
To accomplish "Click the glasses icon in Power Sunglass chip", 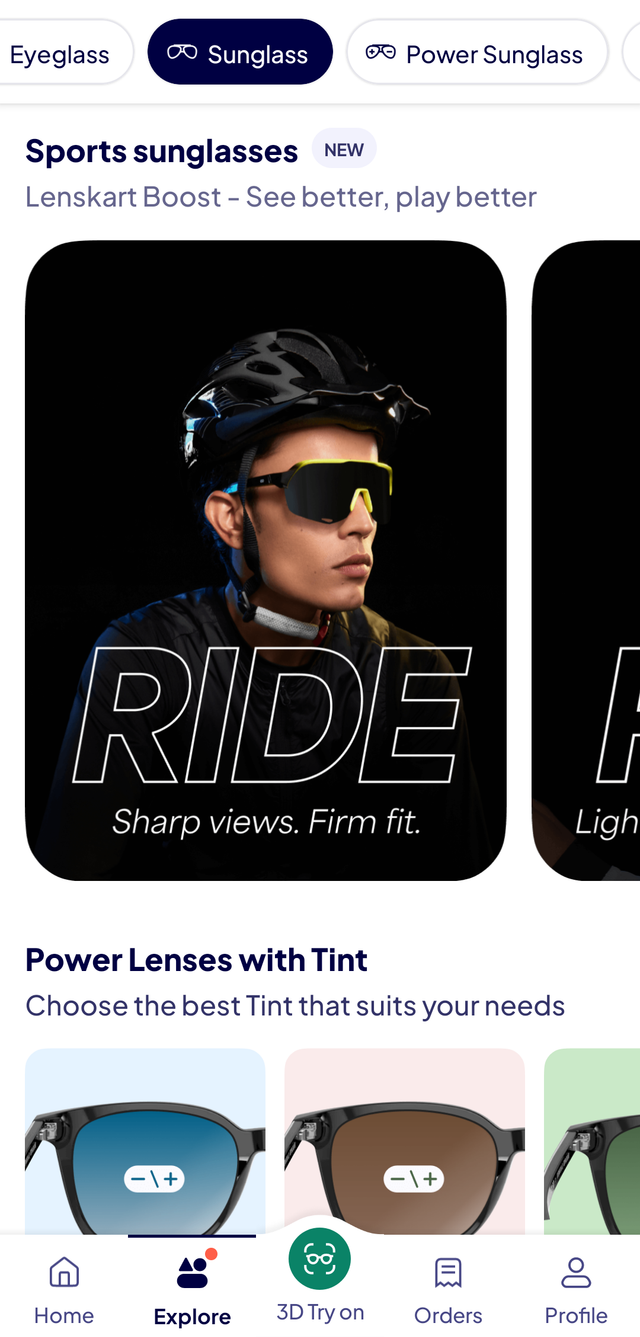I will pyautogui.click(x=380, y=53).
